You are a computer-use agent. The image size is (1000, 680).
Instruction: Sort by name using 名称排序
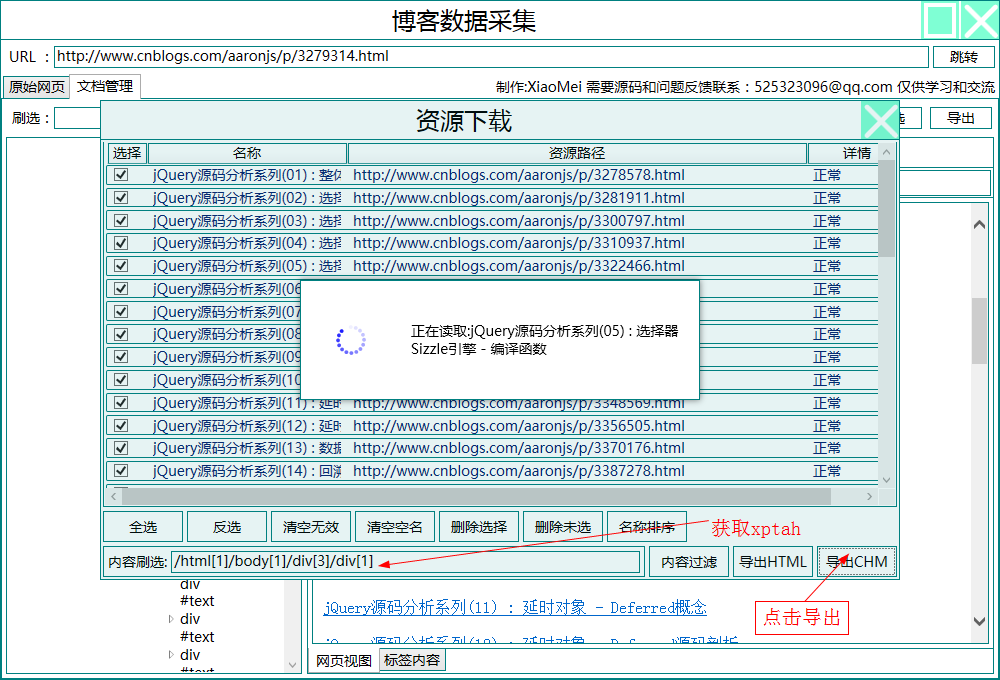coord(647,527)
